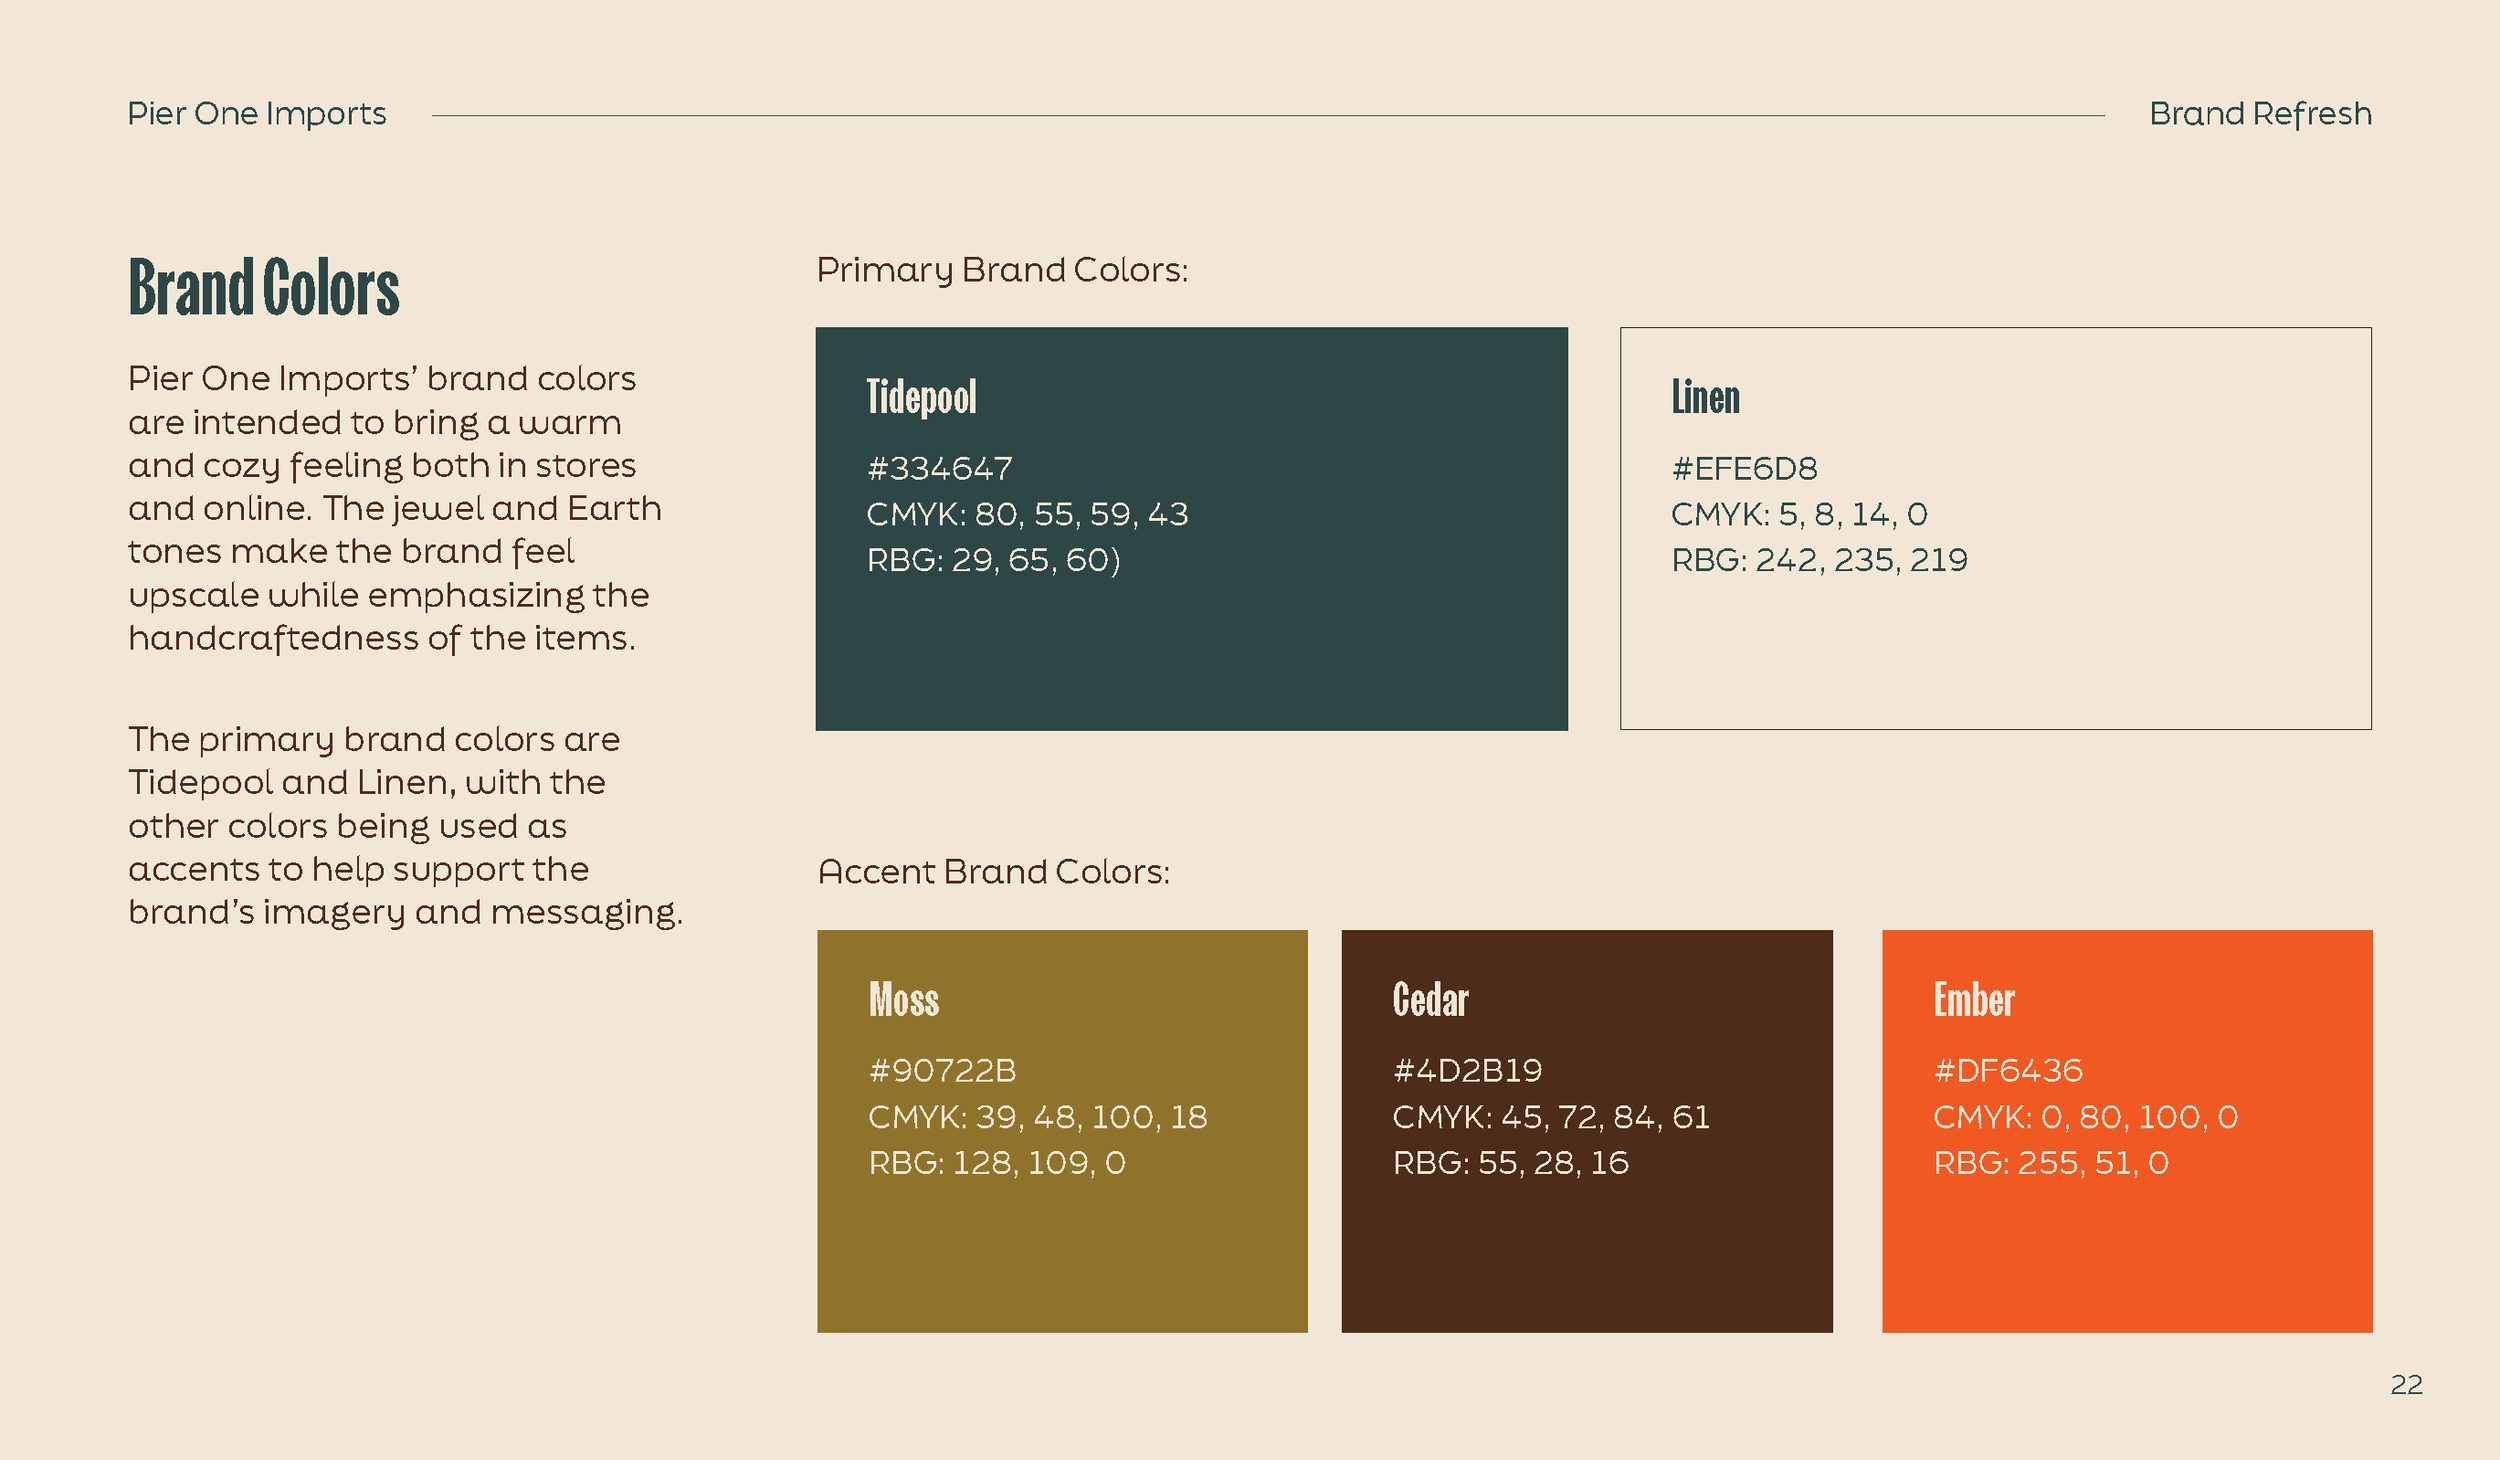Viewport: 2500px width, 1460px height.
Task: Click the Cedar hex code #4D2B19
Action: [1467, 1071]
